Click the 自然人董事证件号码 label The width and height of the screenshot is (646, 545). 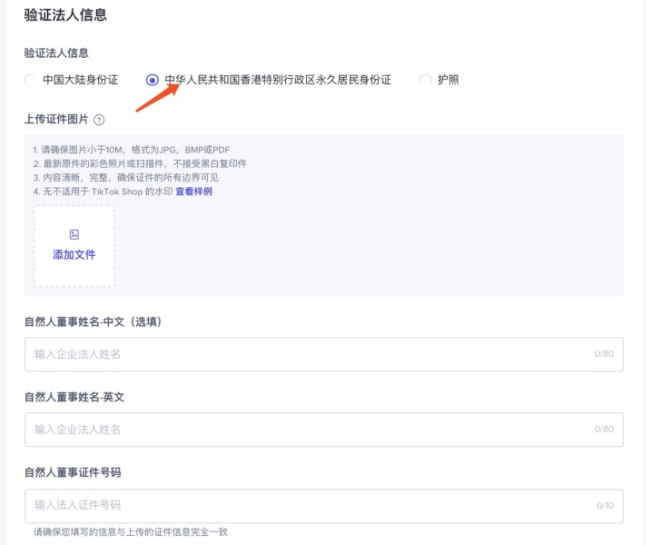point(73,472)
